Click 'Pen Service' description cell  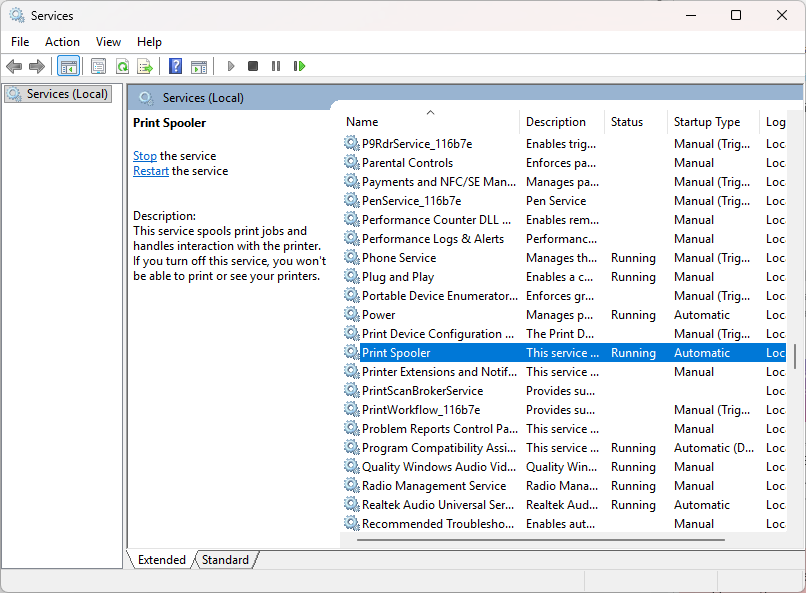click(556, 200)
